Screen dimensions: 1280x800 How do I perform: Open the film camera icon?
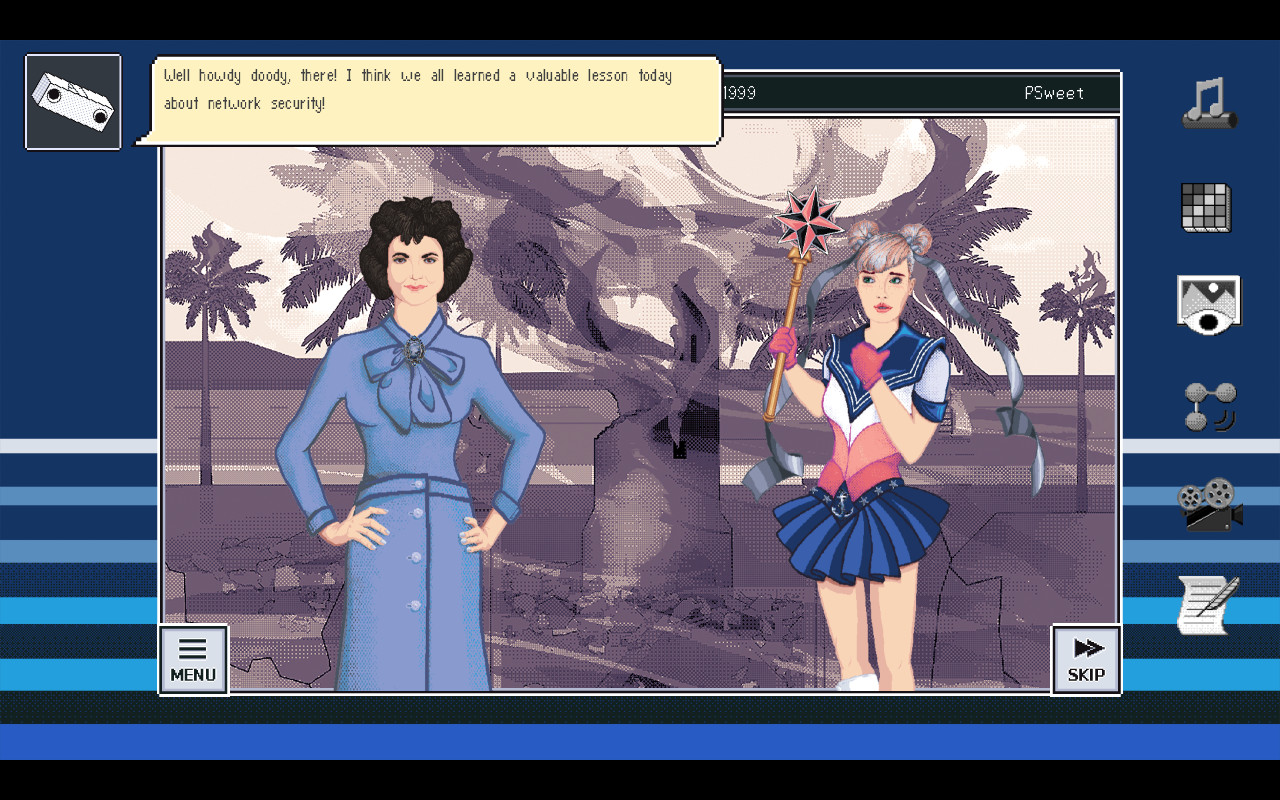coord(1209,504)
